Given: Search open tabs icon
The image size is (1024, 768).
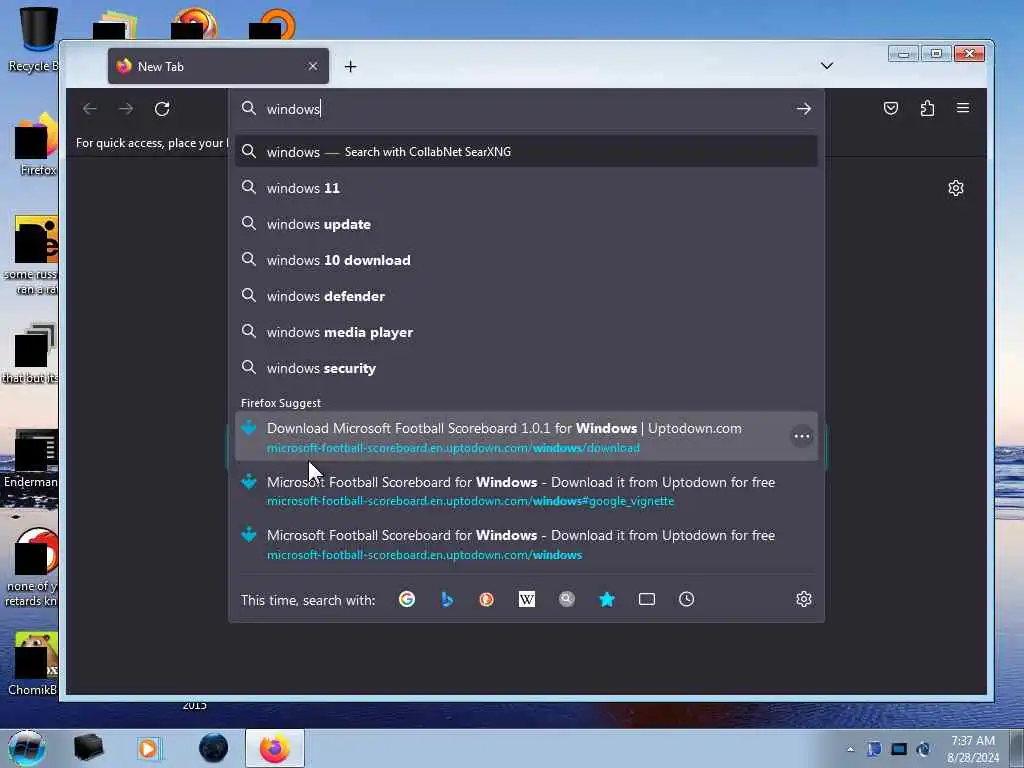Looking at the screenshot, I should [x=647, y=599].
